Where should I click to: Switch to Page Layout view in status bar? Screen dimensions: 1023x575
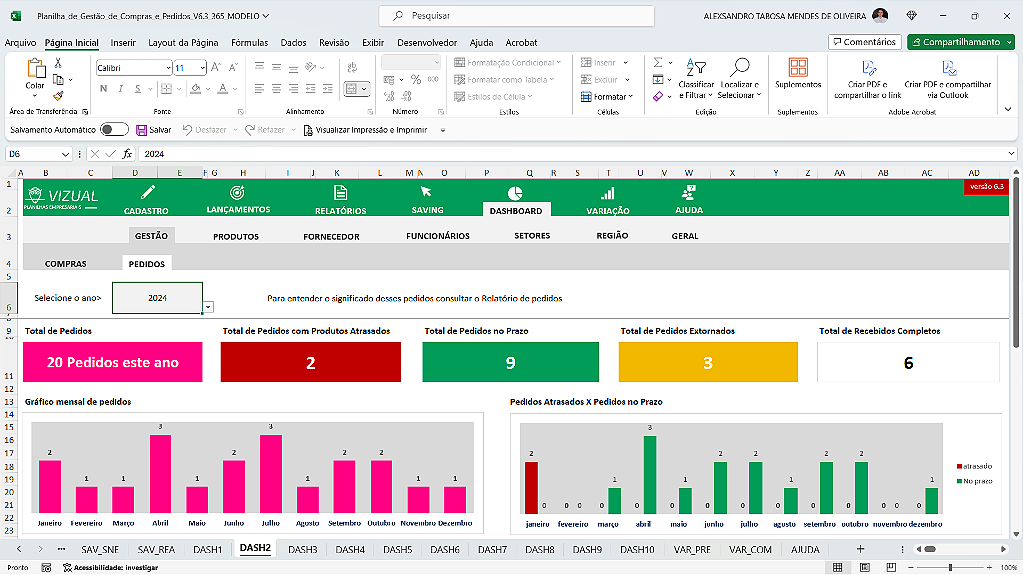tap(864, 567)
